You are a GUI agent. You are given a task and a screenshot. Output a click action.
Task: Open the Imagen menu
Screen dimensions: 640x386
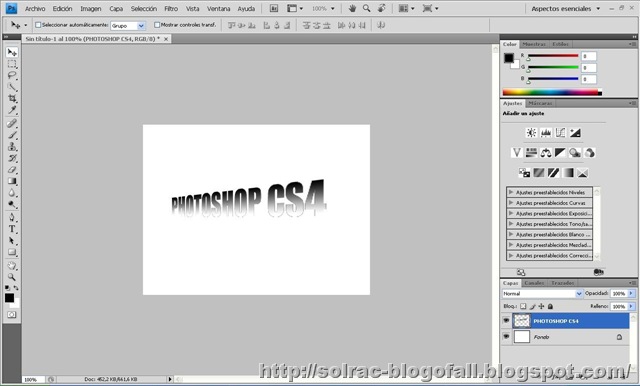click(x=91, y=9)
